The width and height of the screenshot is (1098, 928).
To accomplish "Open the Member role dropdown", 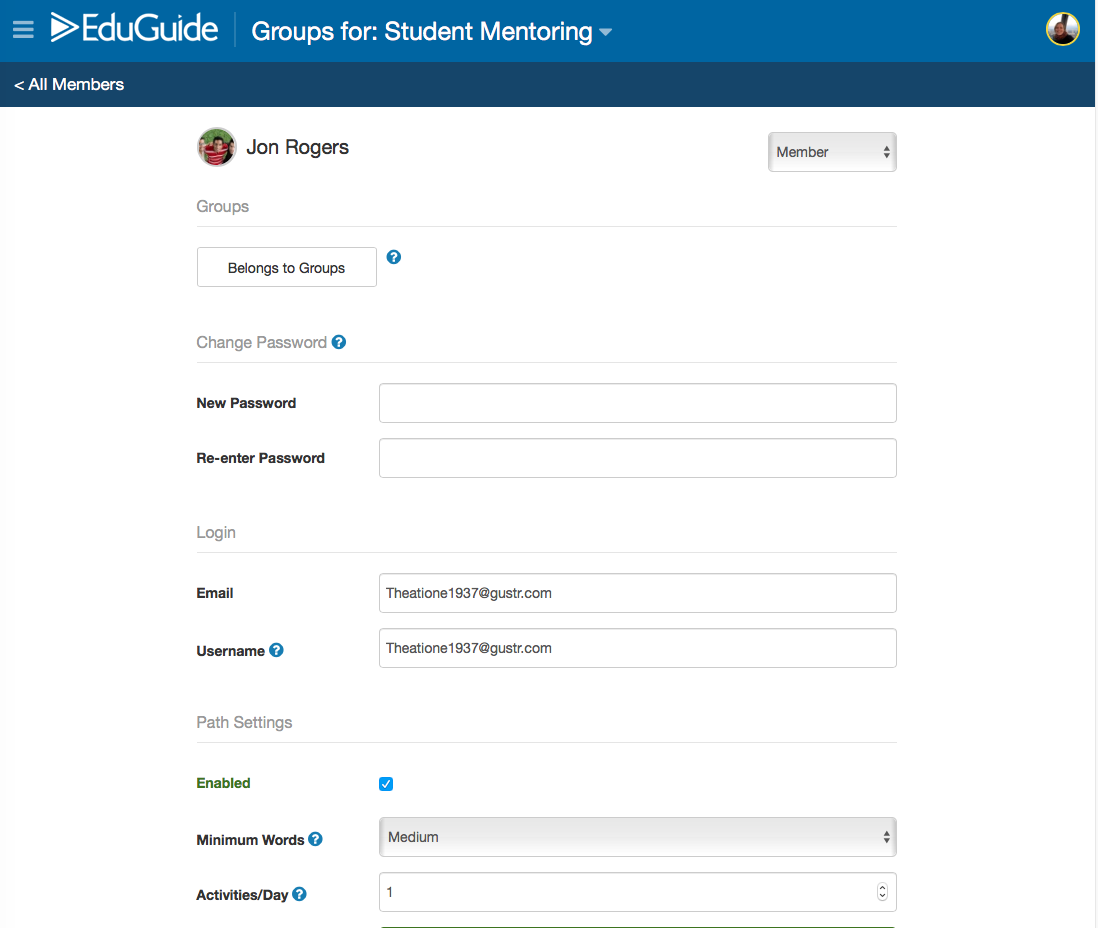I will tap(832, 152).
